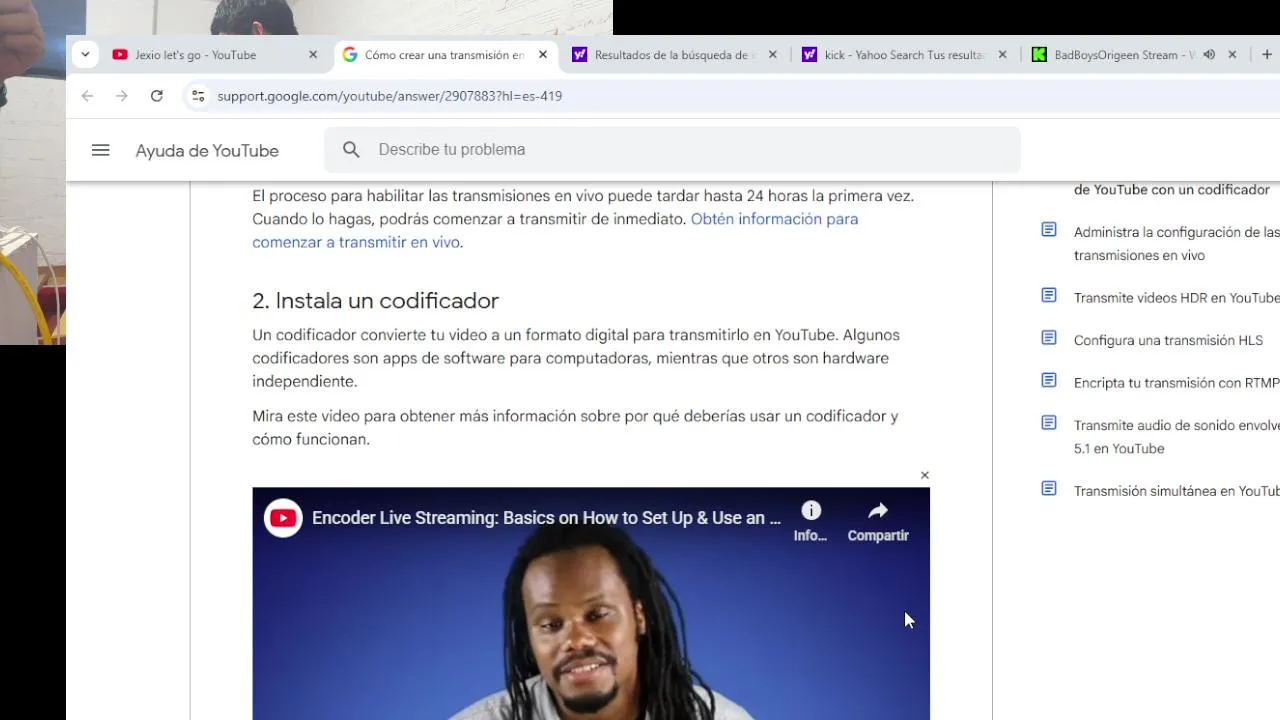Click the address bar URL
The width and height of the screenshot is (1280, 720).
pos(390,96)
